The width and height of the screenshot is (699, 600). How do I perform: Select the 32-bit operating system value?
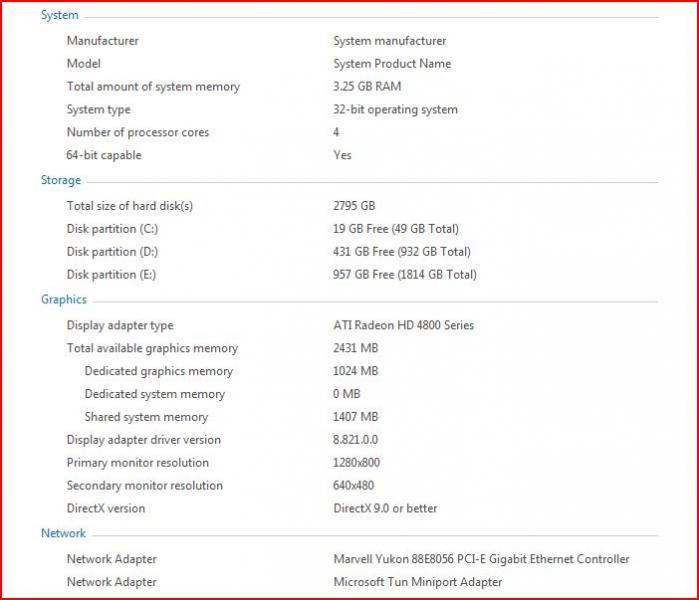[395, 109]
